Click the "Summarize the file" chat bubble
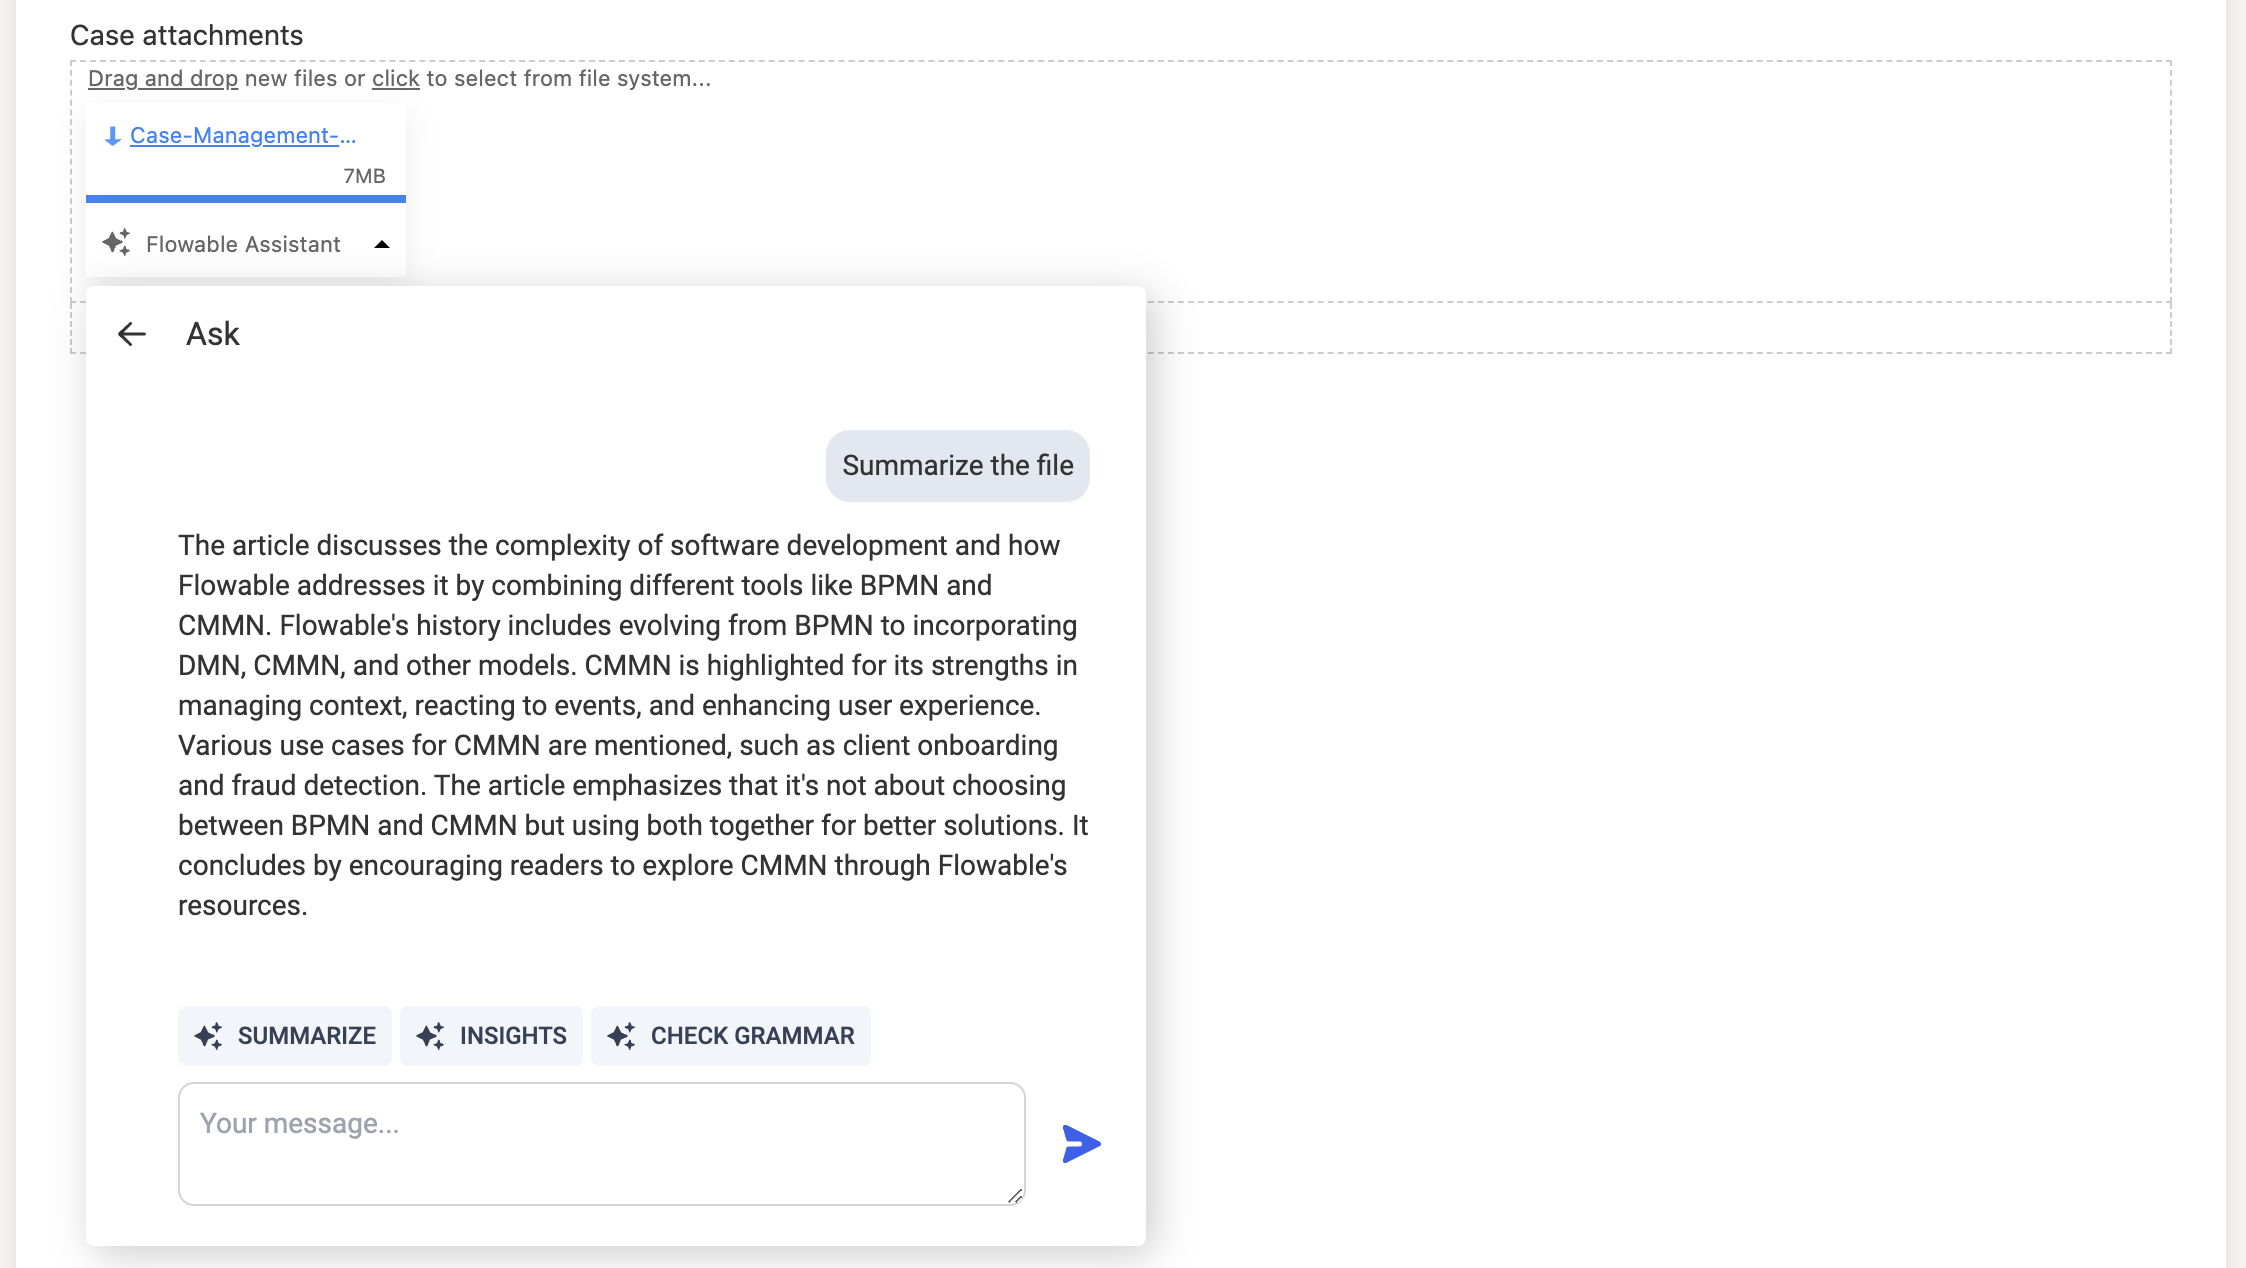Viewport: 2246px width, 1268px height. pos(957,466)
